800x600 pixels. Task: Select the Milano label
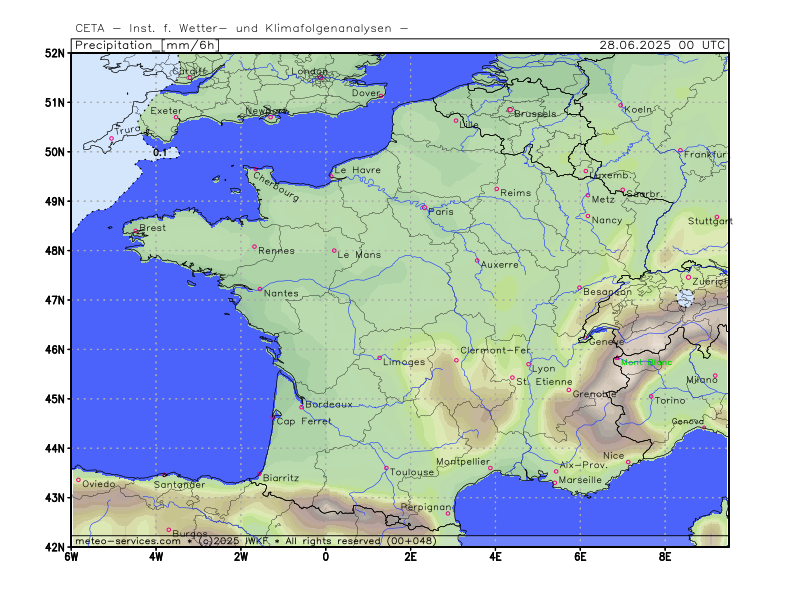pos(702,380)
